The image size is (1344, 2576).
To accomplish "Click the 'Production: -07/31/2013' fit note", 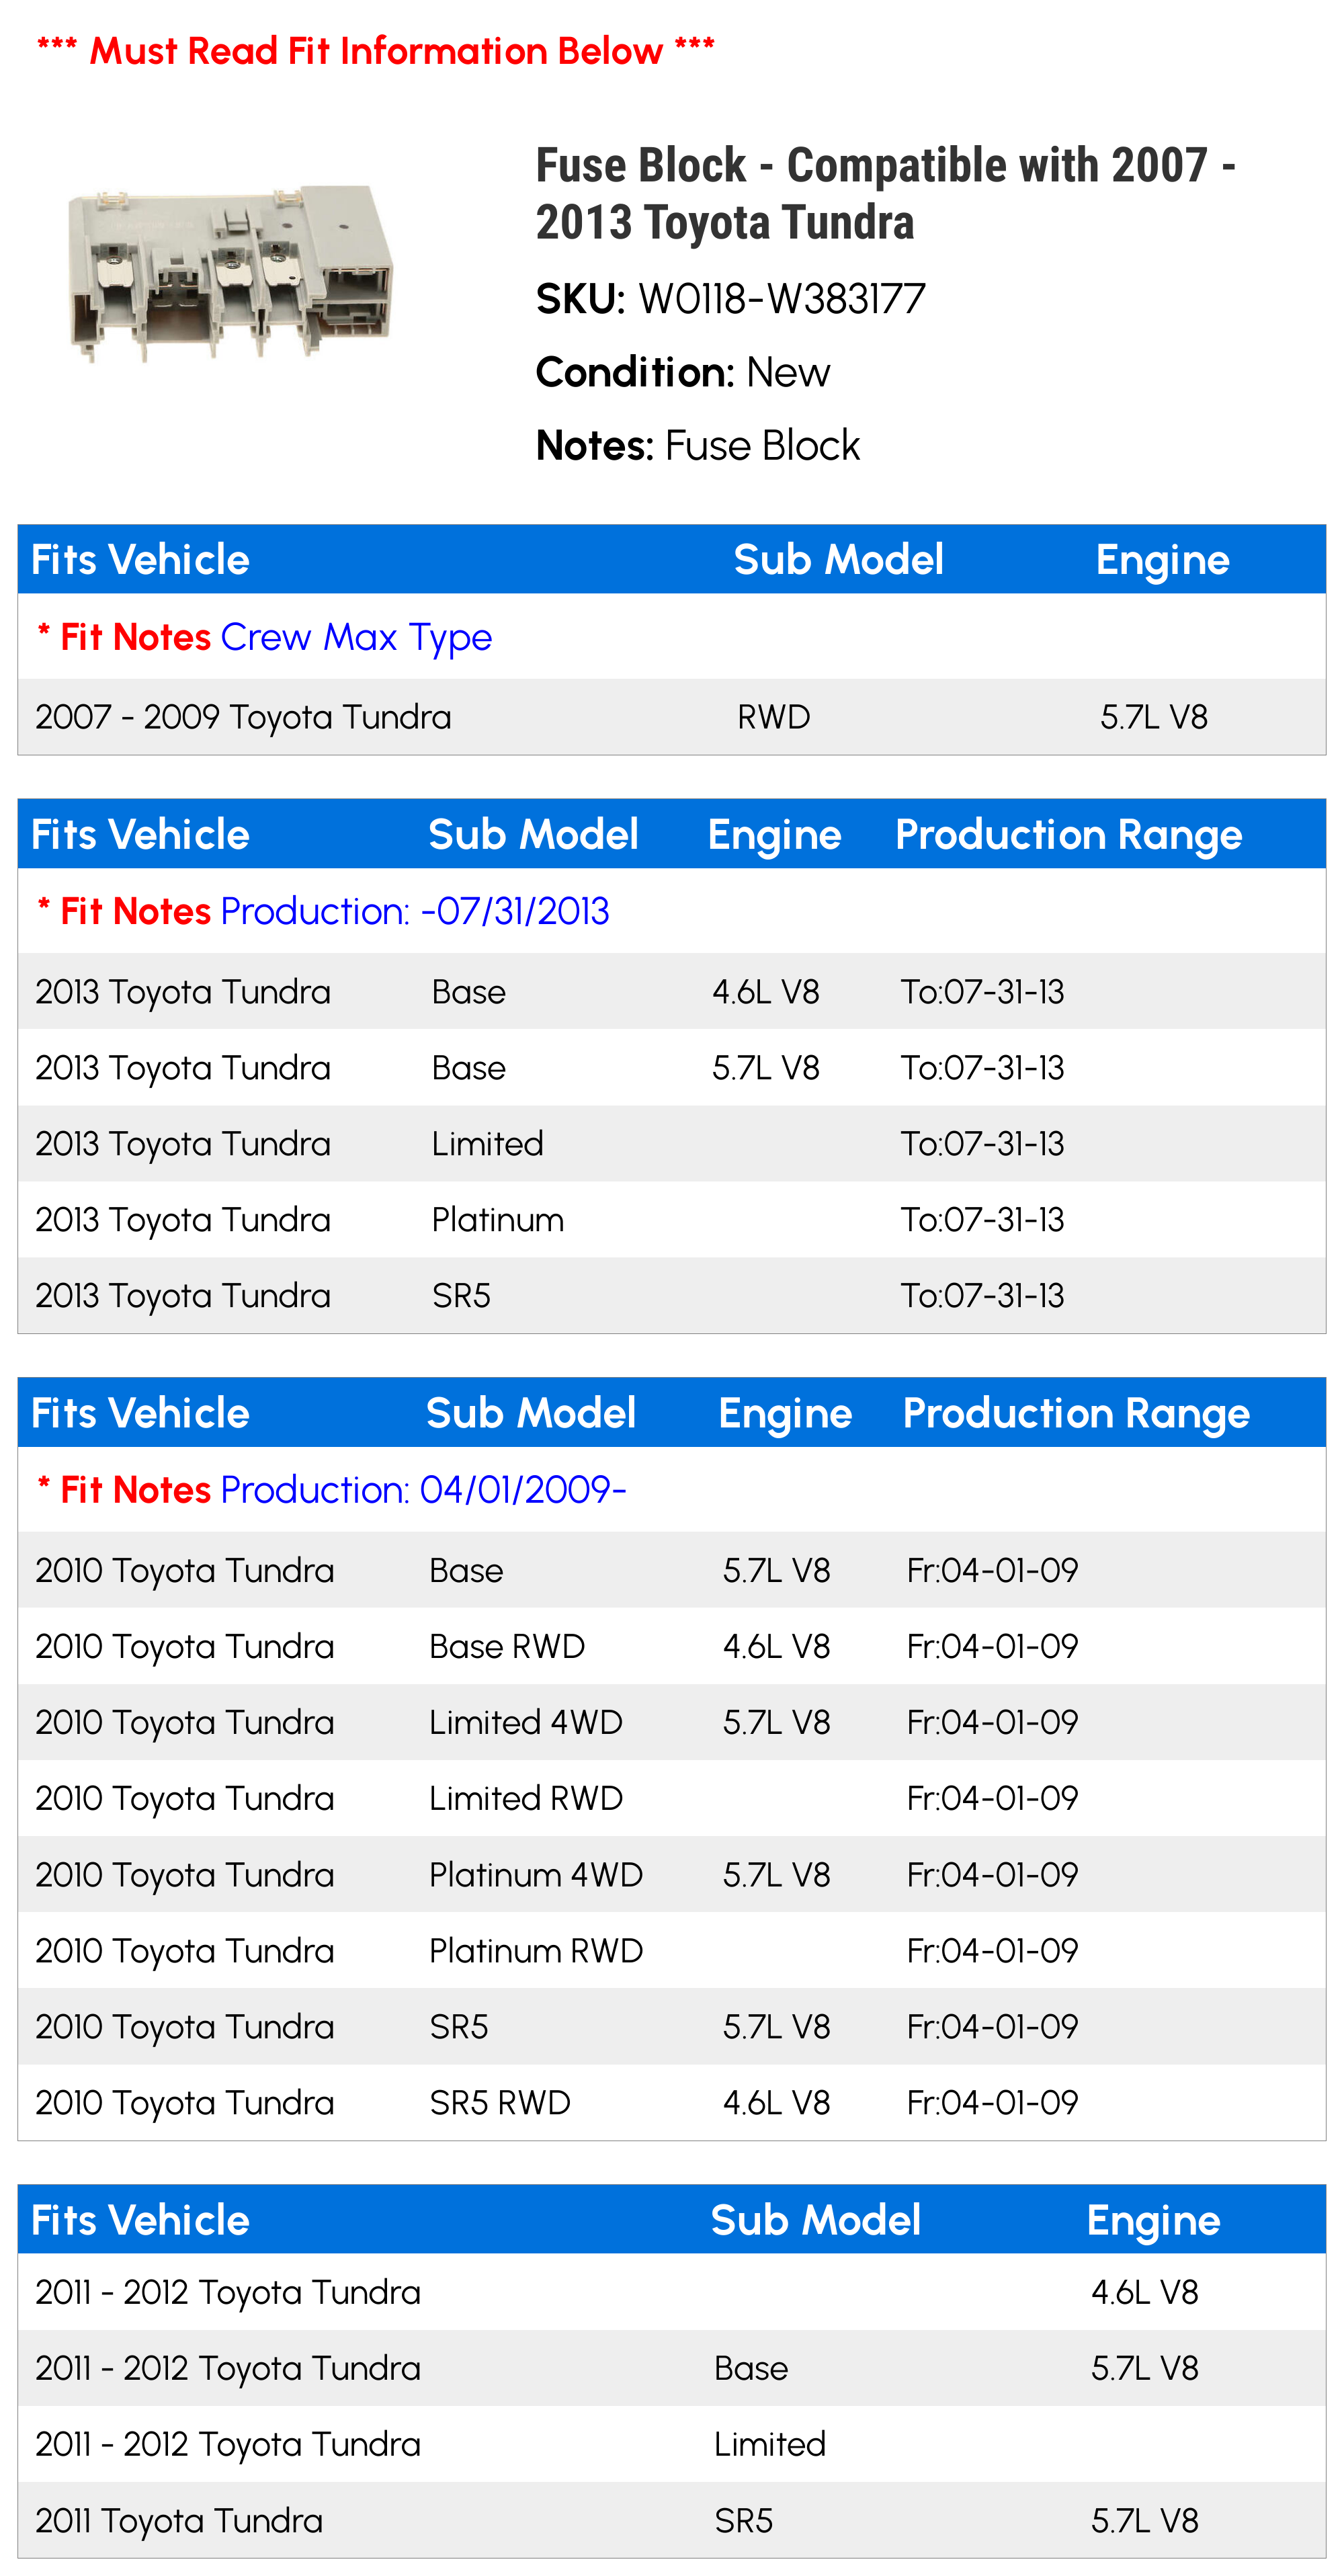I will click(415, 911).
